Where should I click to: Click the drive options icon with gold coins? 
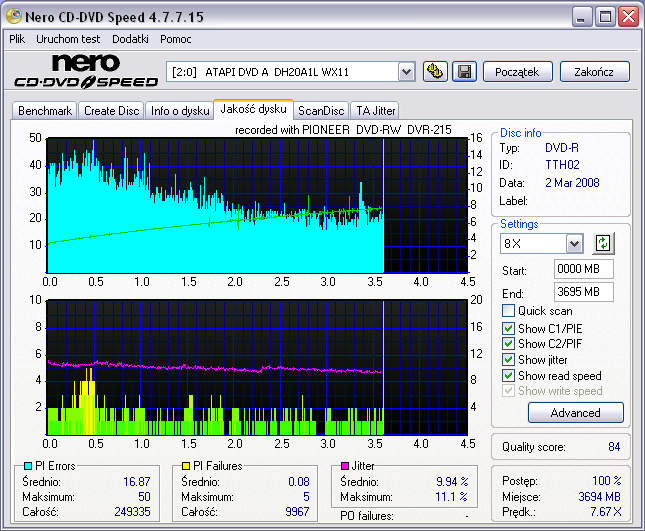pyautogui.click(x=435, y=72)
